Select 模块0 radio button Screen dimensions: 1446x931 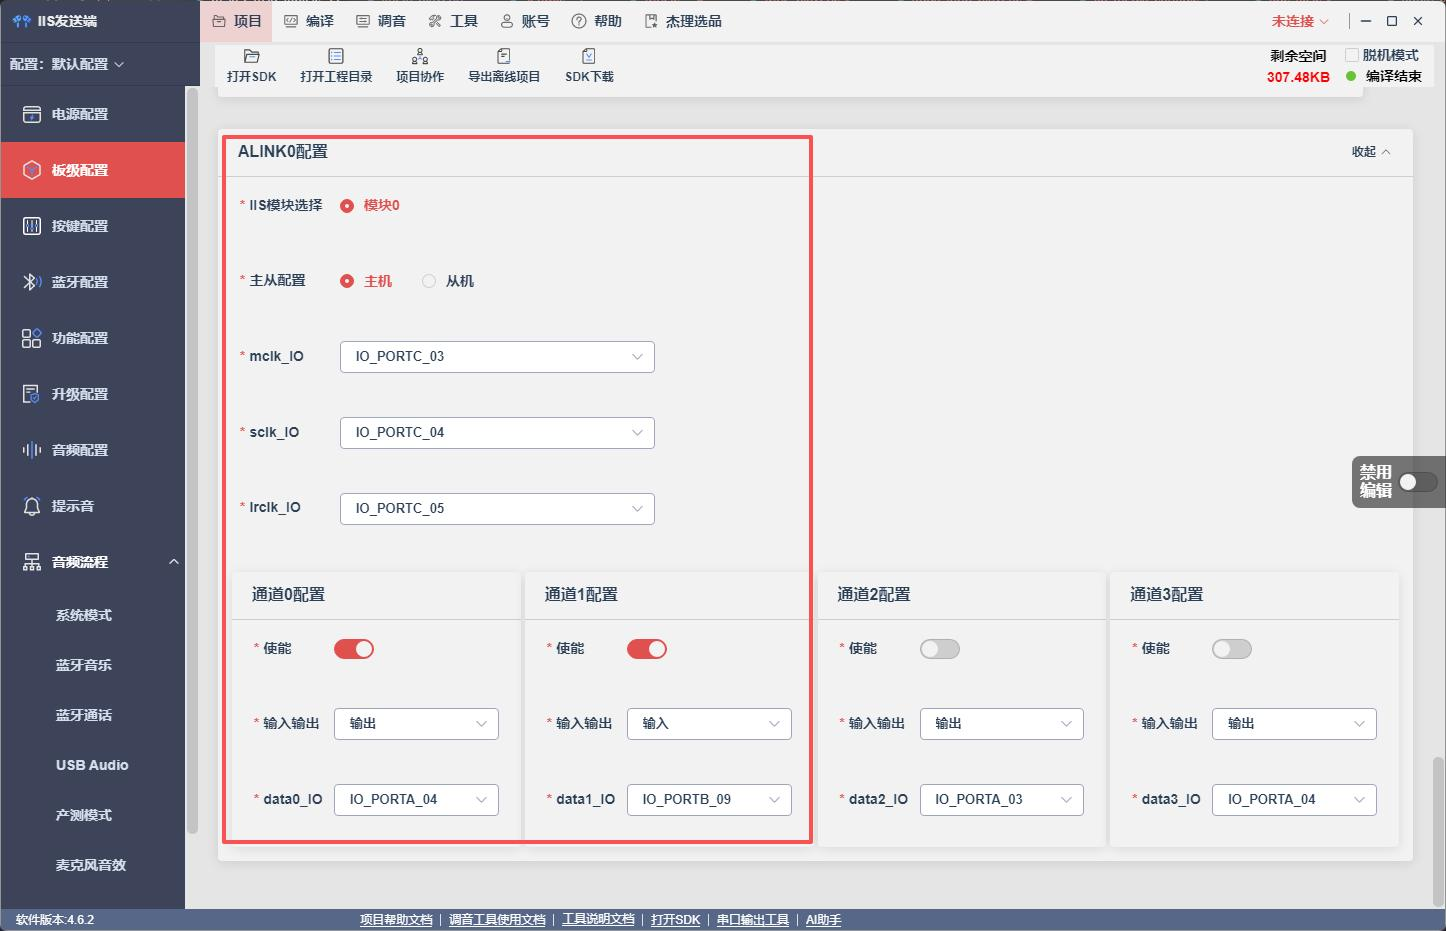coord(347,206)
